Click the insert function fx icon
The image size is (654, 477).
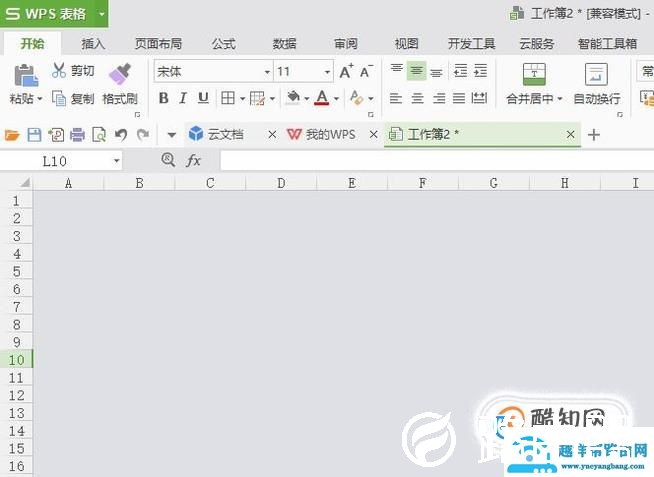pyautogui.click(x=193, y=161)
